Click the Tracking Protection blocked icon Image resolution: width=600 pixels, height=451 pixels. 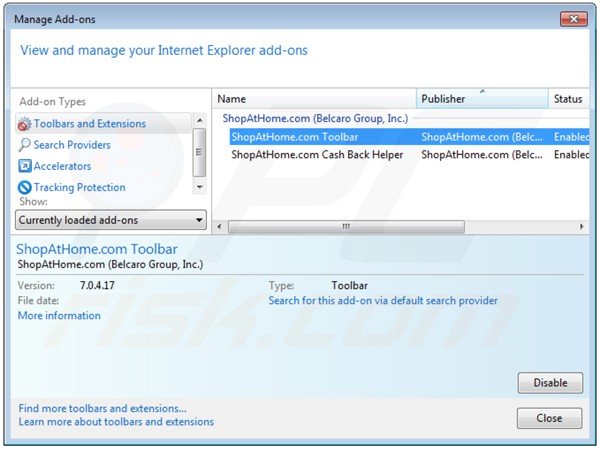[x=24, y=187]
